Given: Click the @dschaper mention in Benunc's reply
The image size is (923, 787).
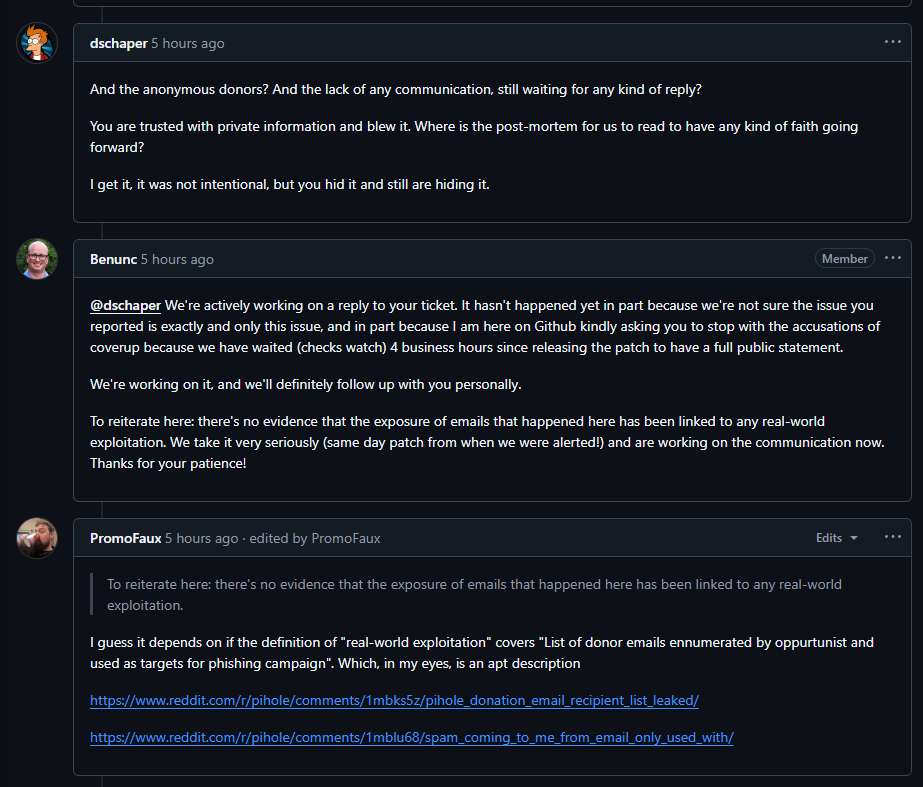Looking at the screenshot, I should tap(125, 304).
